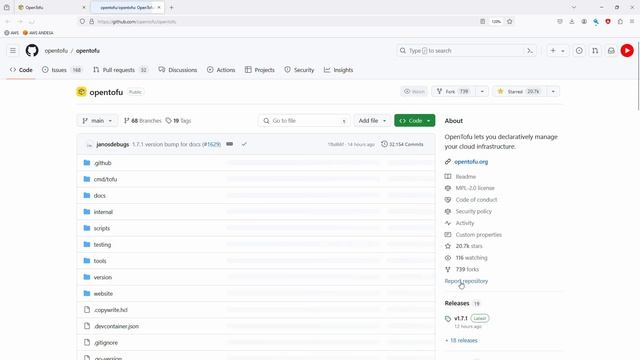The image size is (640, 360).
Task: Open the .github folder
Action: pyautogui.click(x=102, y=163)
